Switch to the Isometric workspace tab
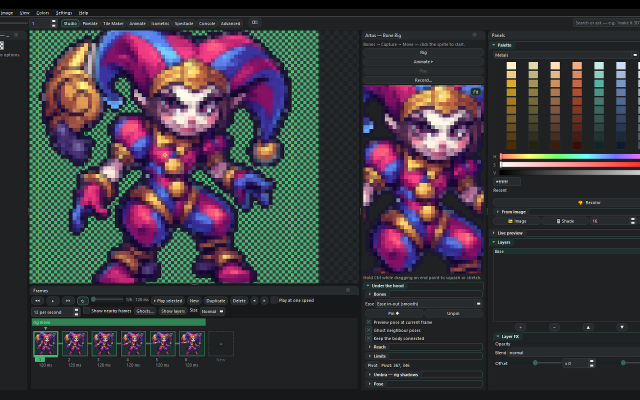 coord(160,24)
